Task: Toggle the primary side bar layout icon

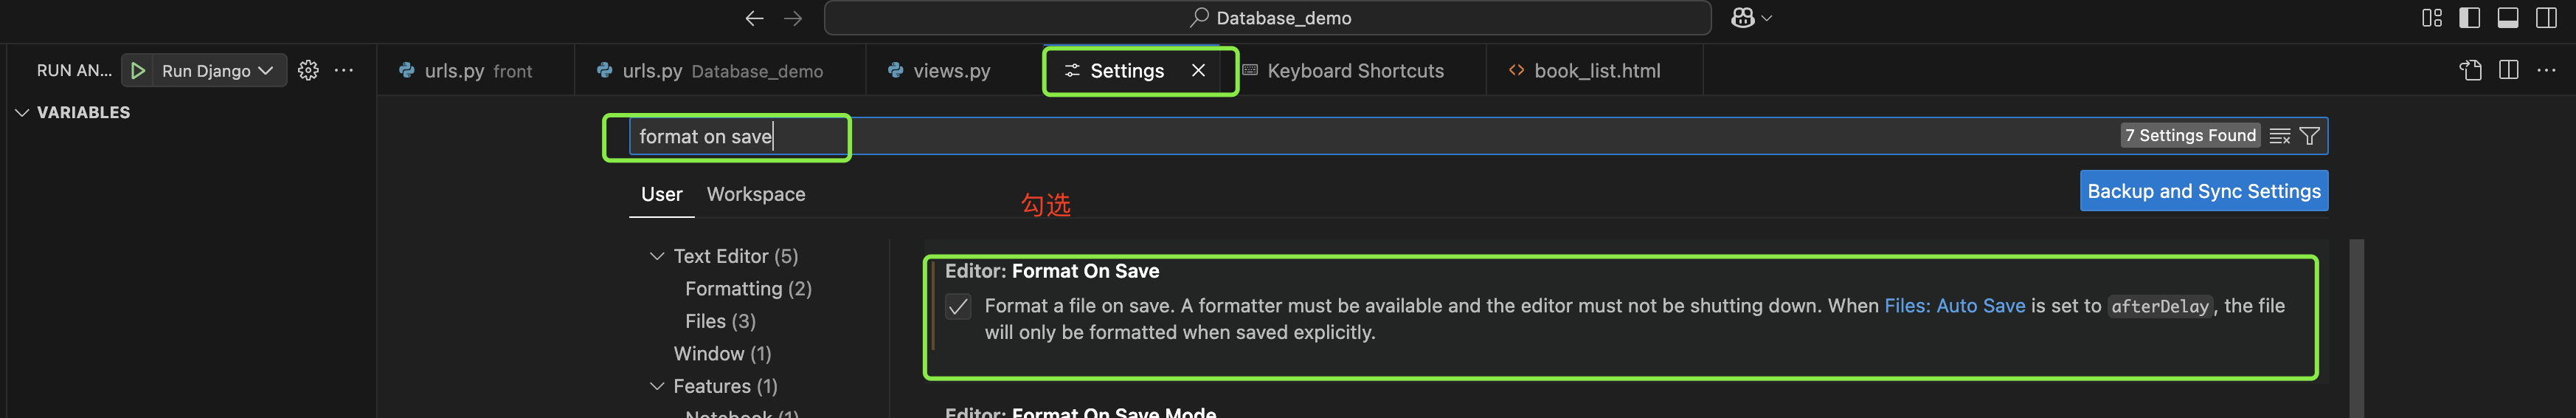Action: coord(2469,18)
